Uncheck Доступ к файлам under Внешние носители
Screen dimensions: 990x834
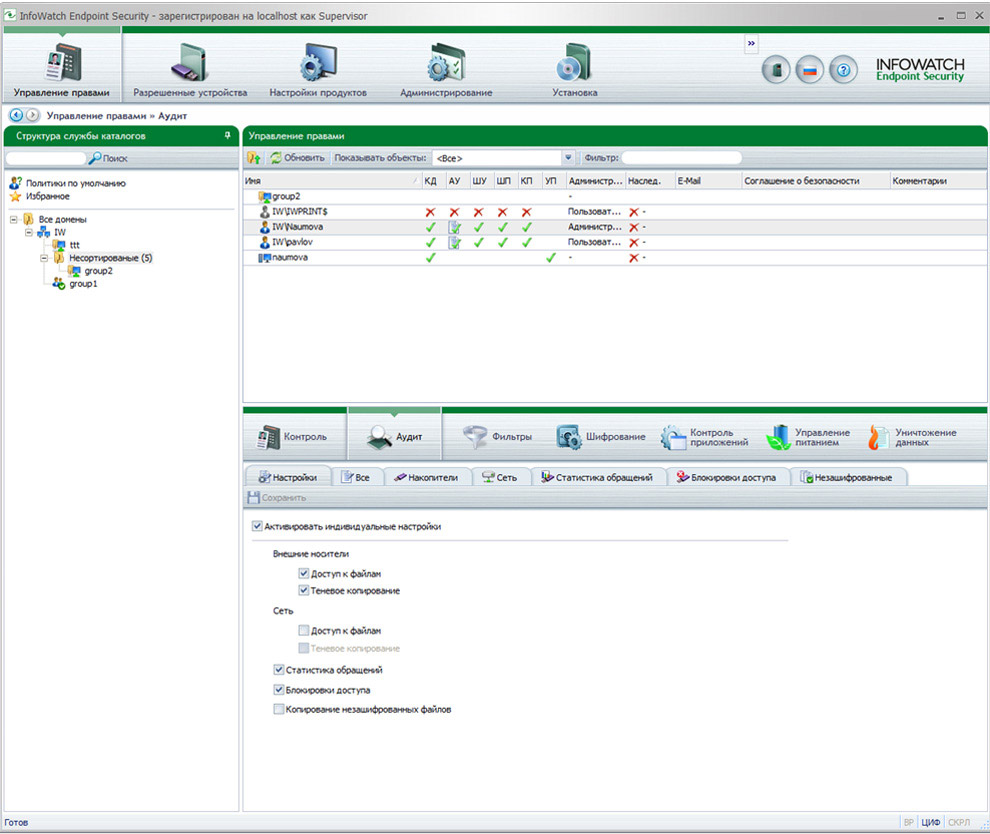tap(304, 573)
